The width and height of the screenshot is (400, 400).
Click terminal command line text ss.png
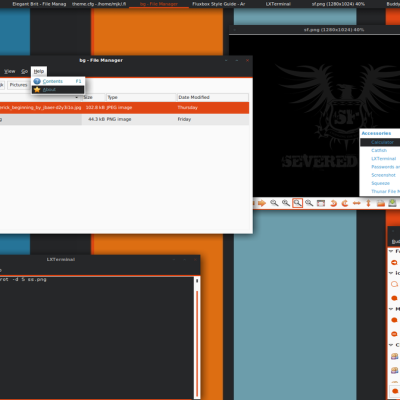[37, 280]
